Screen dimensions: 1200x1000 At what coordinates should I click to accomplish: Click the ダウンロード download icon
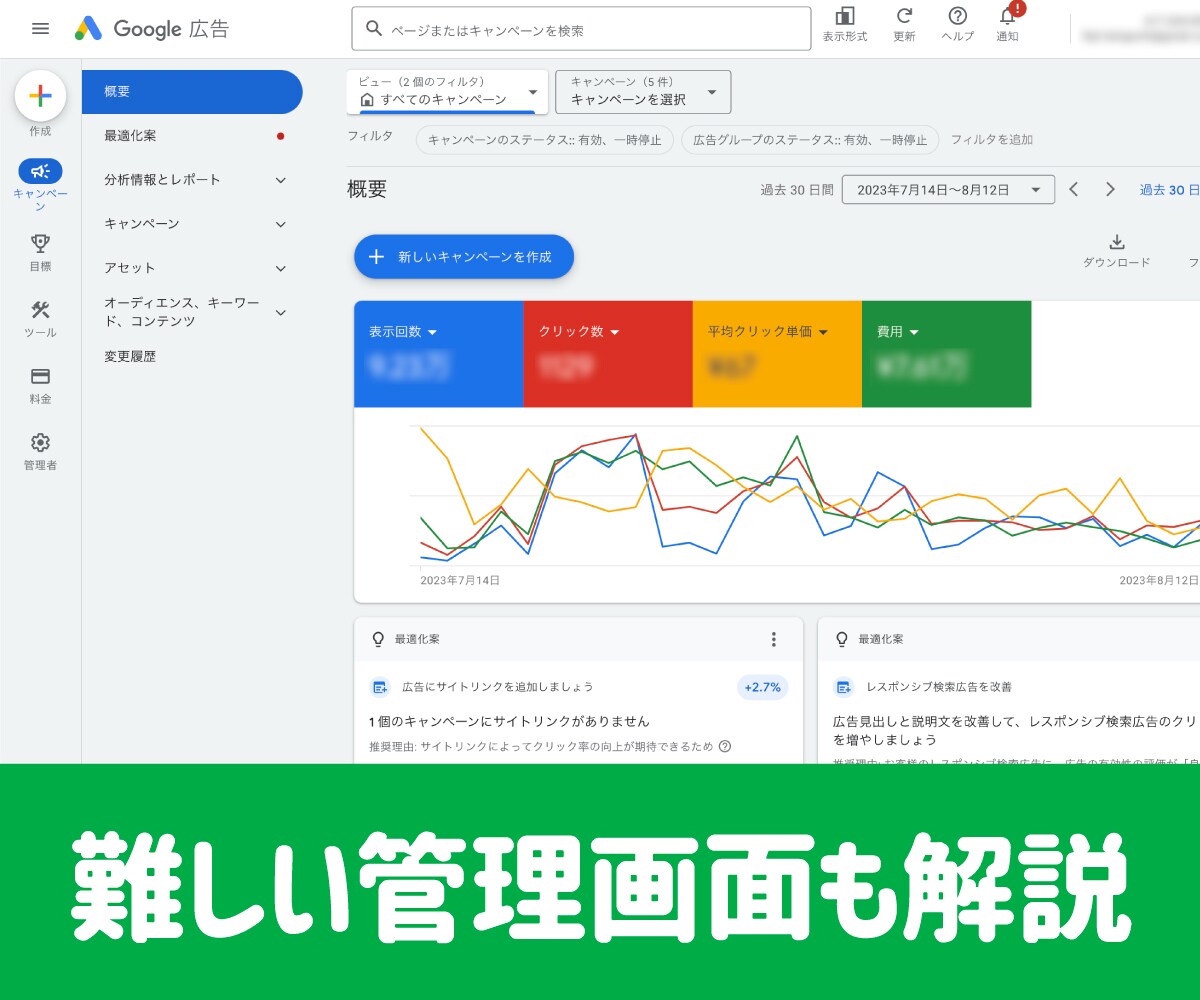pyautogui.click(x=1117, y=242)
